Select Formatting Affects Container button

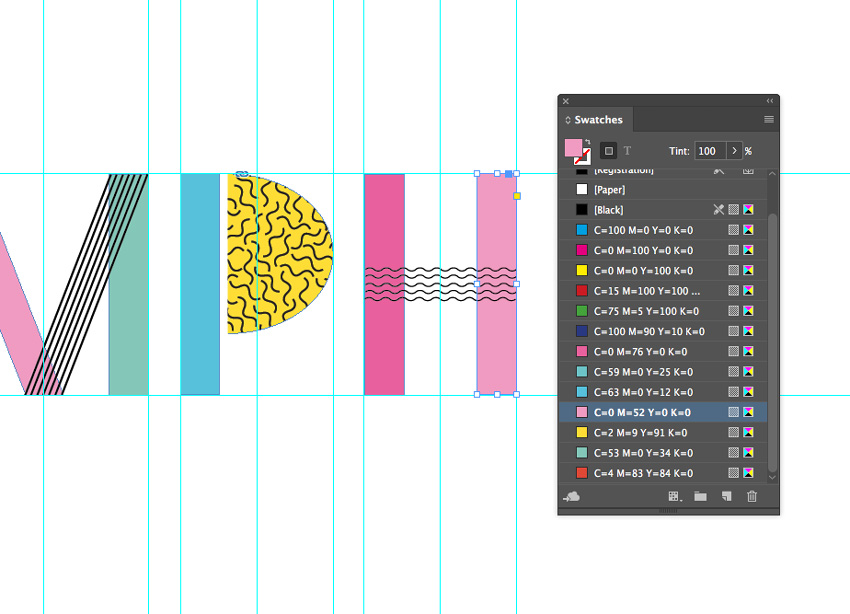pos(608,151)
